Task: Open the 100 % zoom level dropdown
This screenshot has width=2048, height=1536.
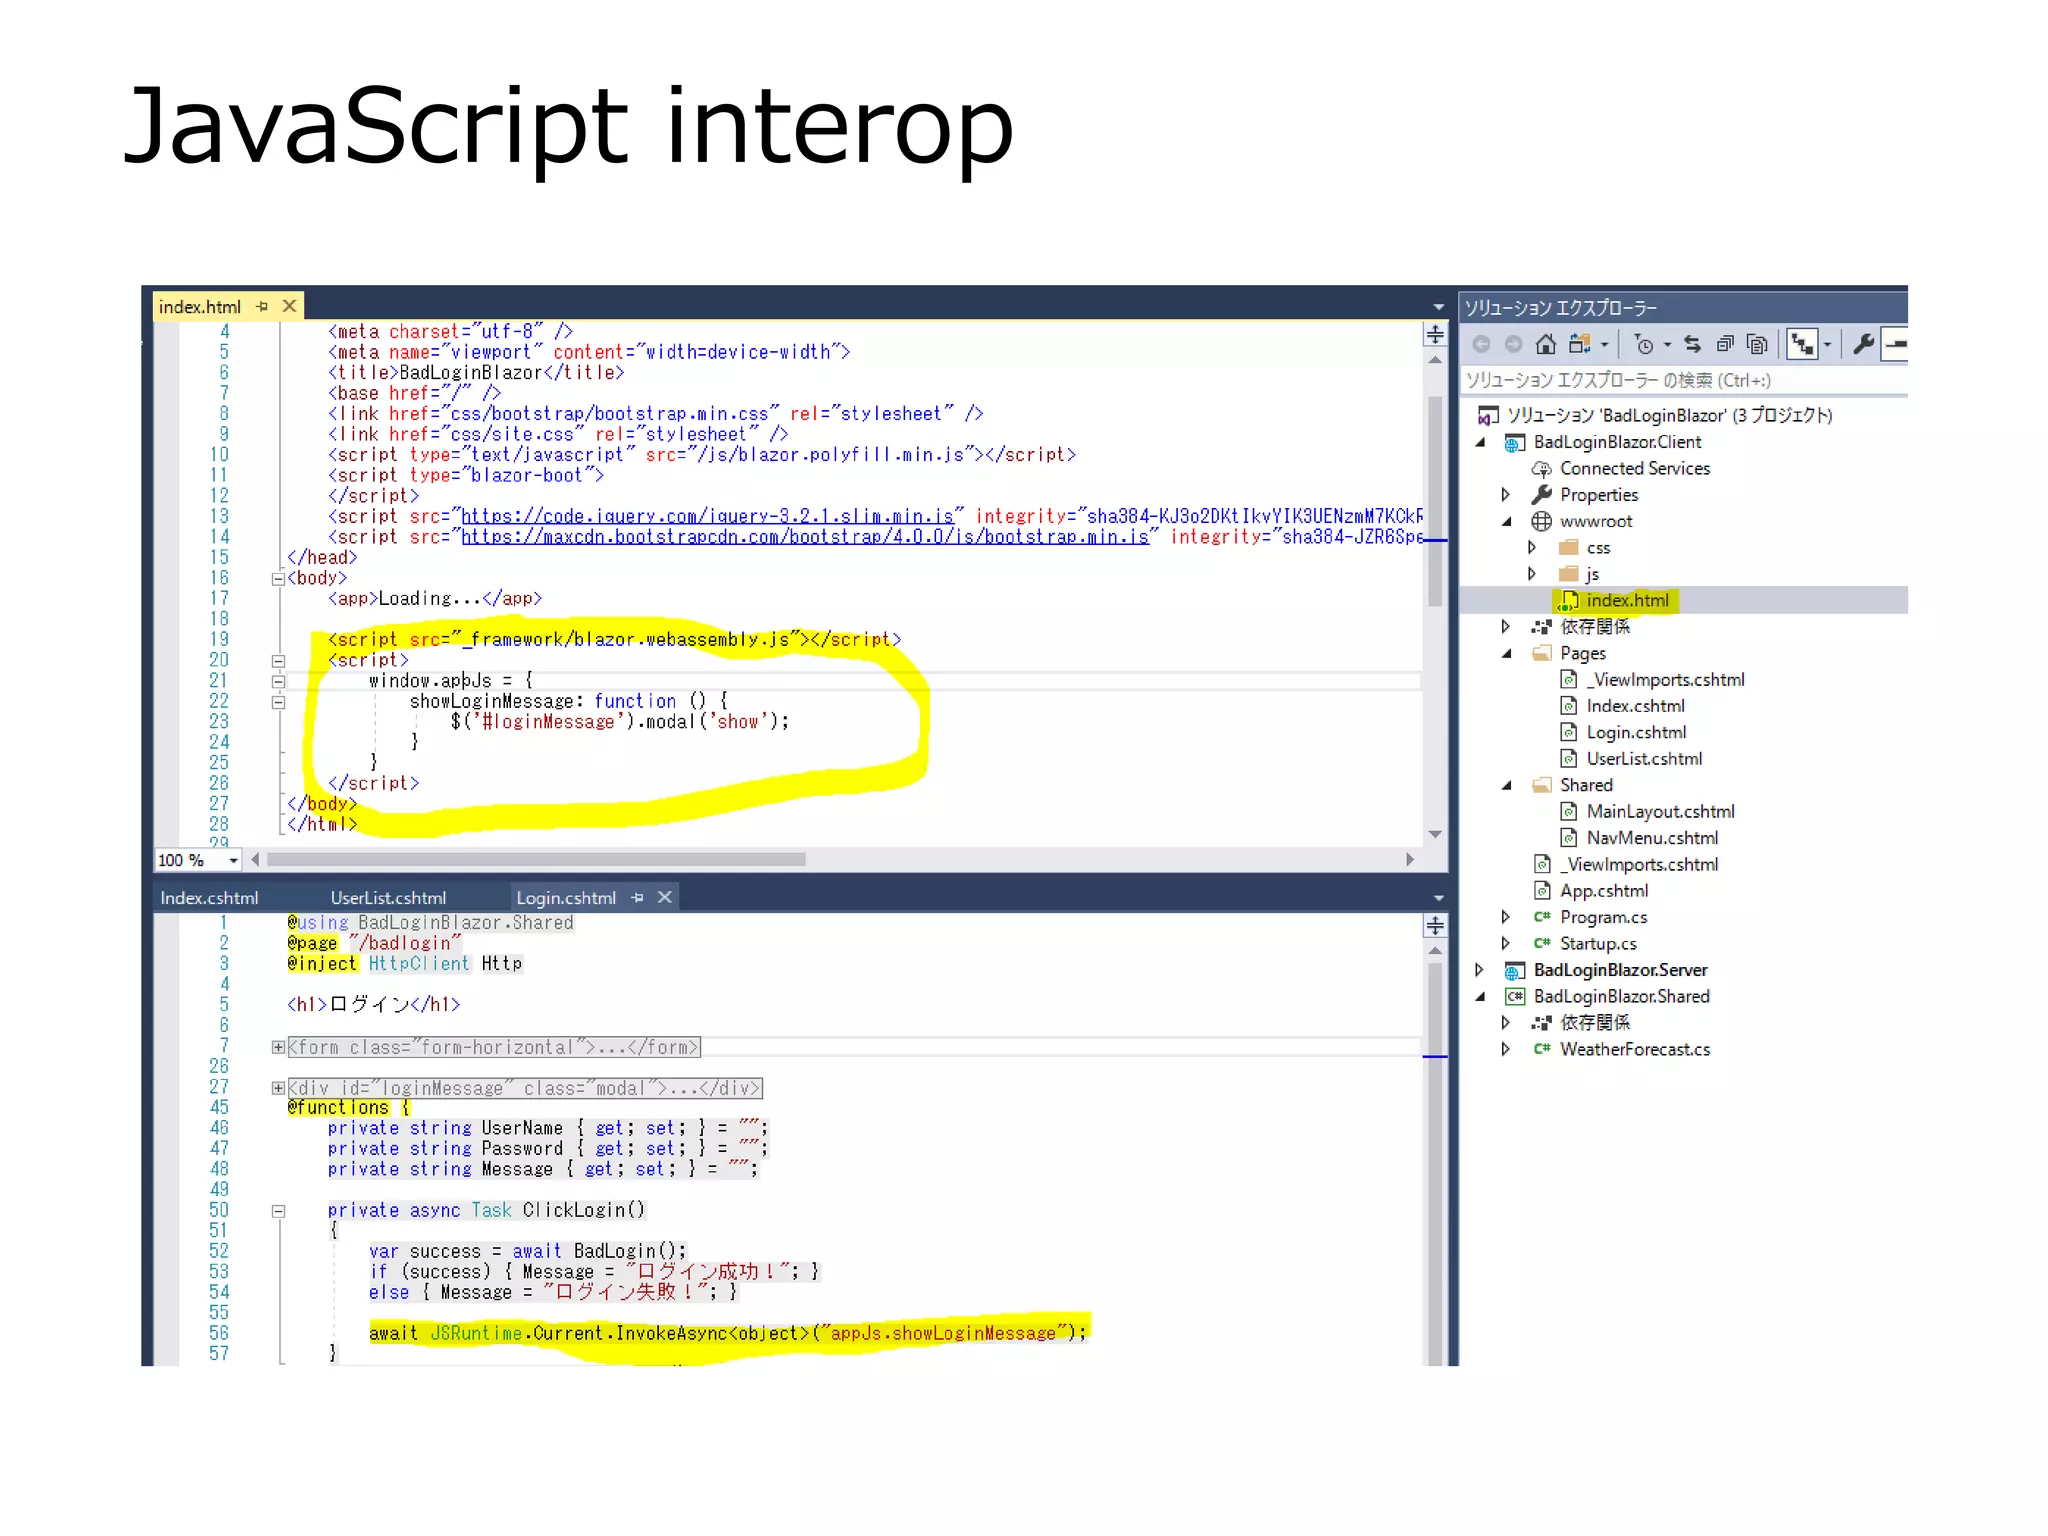Action: pos(233,860)
